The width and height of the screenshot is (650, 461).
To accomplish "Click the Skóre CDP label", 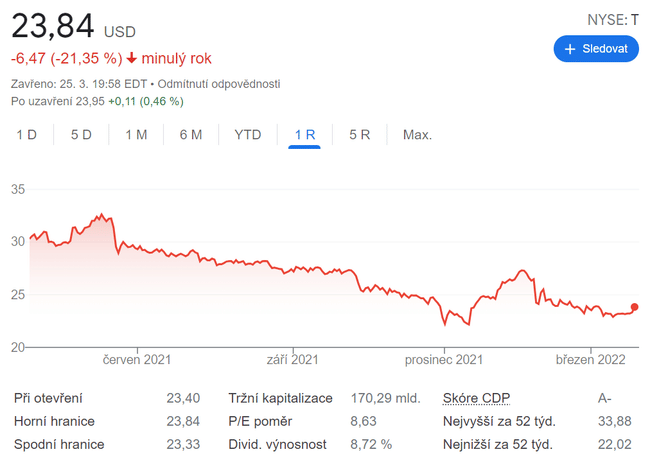I will pos(476,398).
